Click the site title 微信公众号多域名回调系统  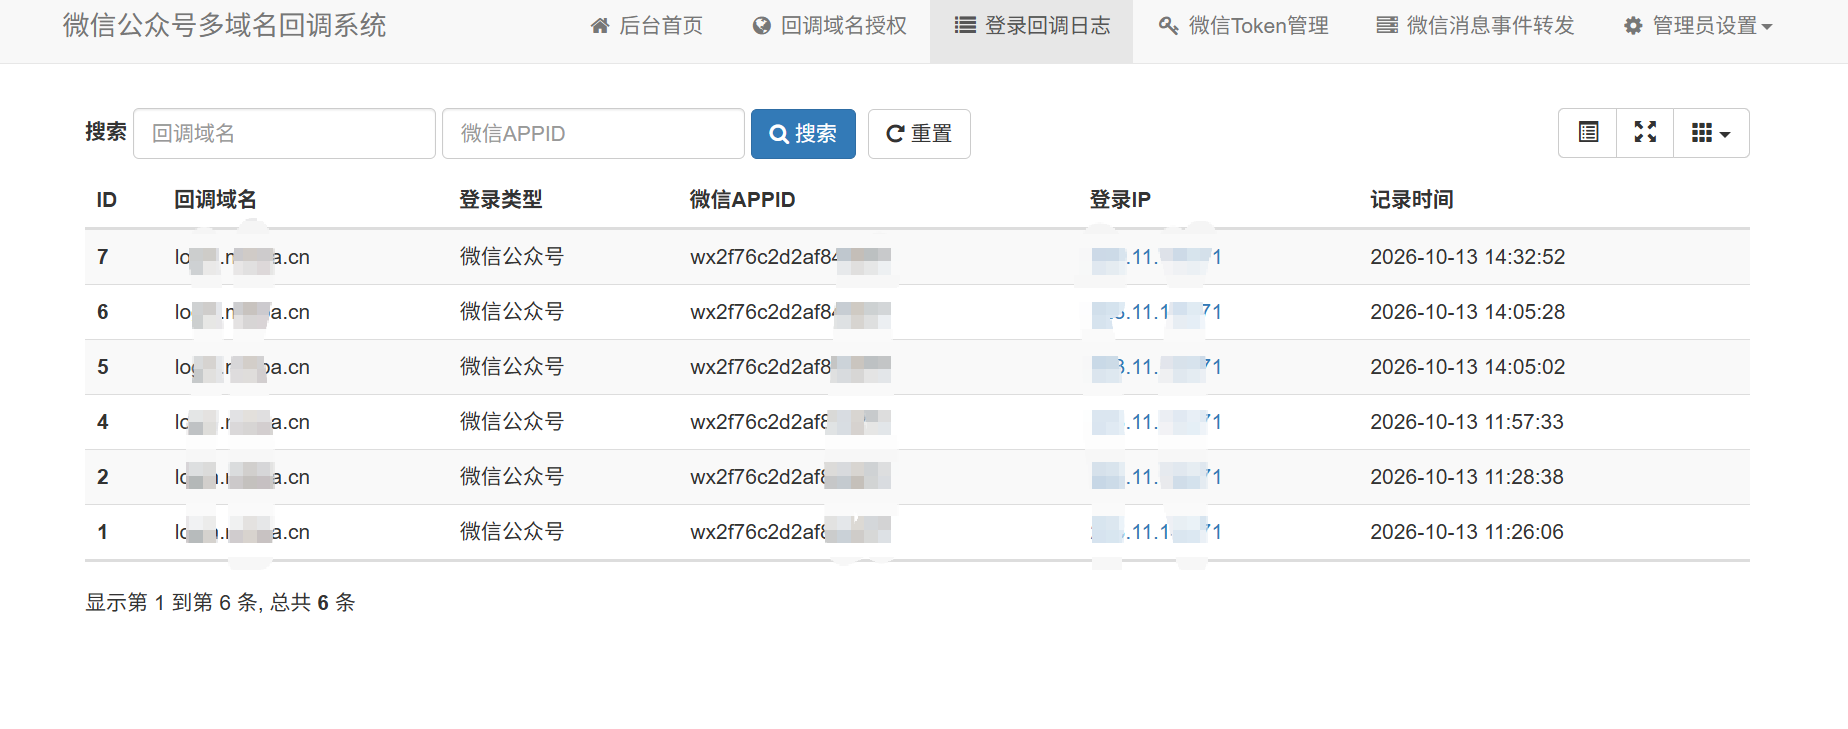(x=225, y=25)
